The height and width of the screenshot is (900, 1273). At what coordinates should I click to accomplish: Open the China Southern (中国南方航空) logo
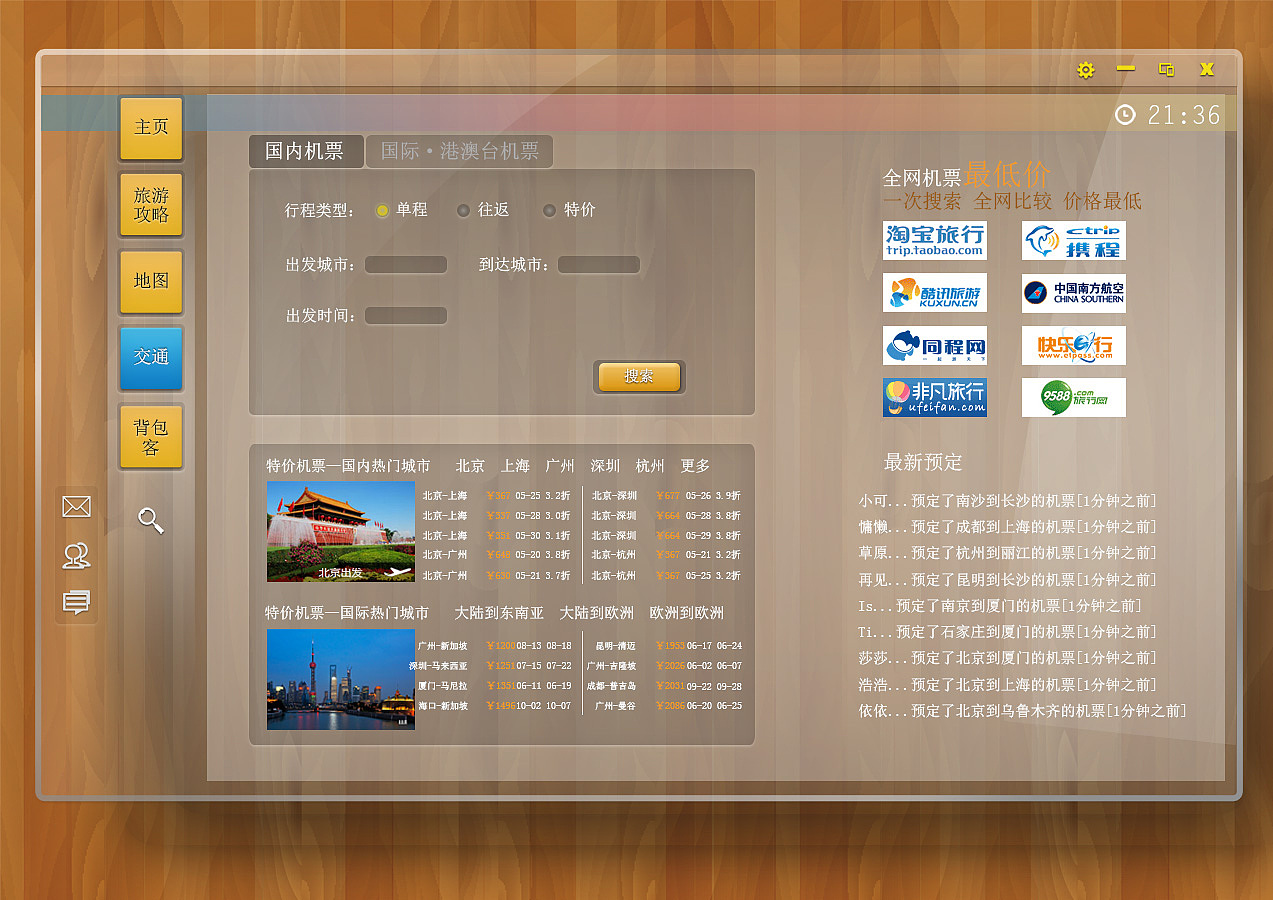[1073, 293]
